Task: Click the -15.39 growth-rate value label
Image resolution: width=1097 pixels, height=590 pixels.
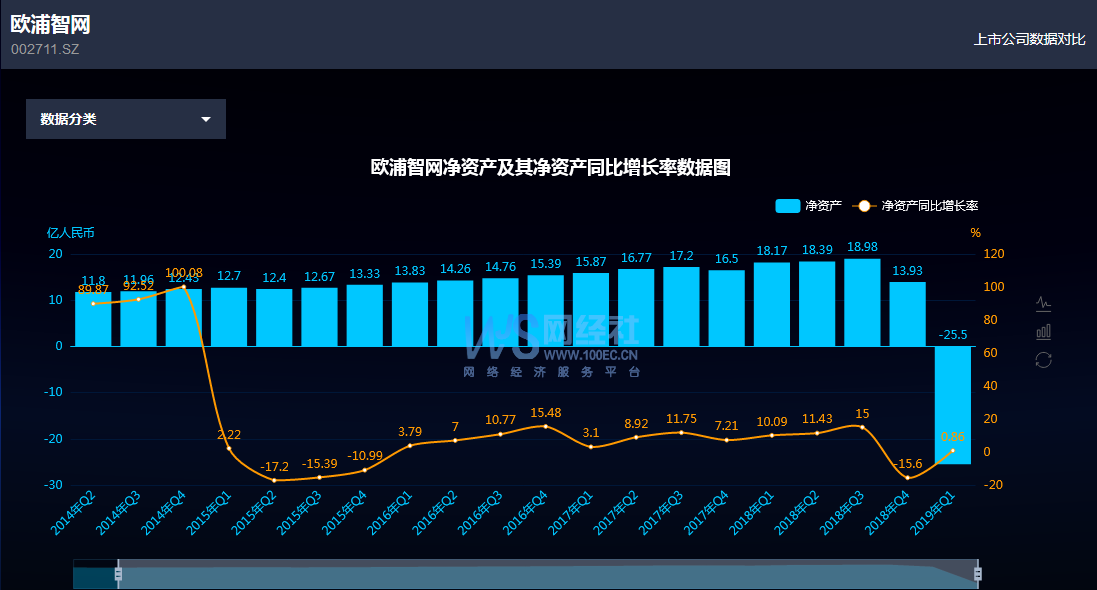Action: [320, 464]
